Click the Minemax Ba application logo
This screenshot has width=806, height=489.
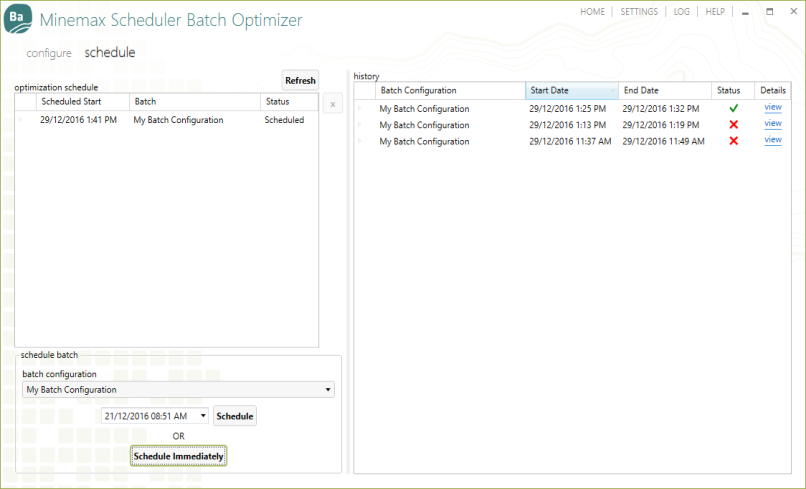pyautogui.click(x=18, y=19)
